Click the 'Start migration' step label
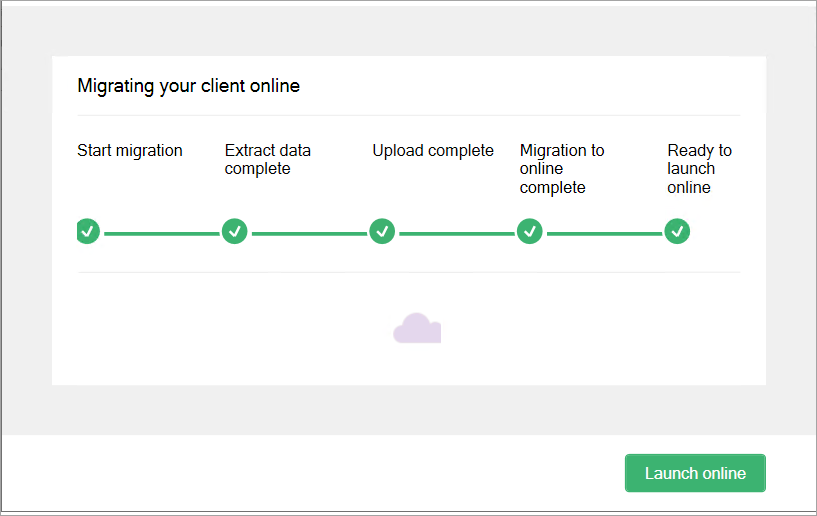 point(130,151)
